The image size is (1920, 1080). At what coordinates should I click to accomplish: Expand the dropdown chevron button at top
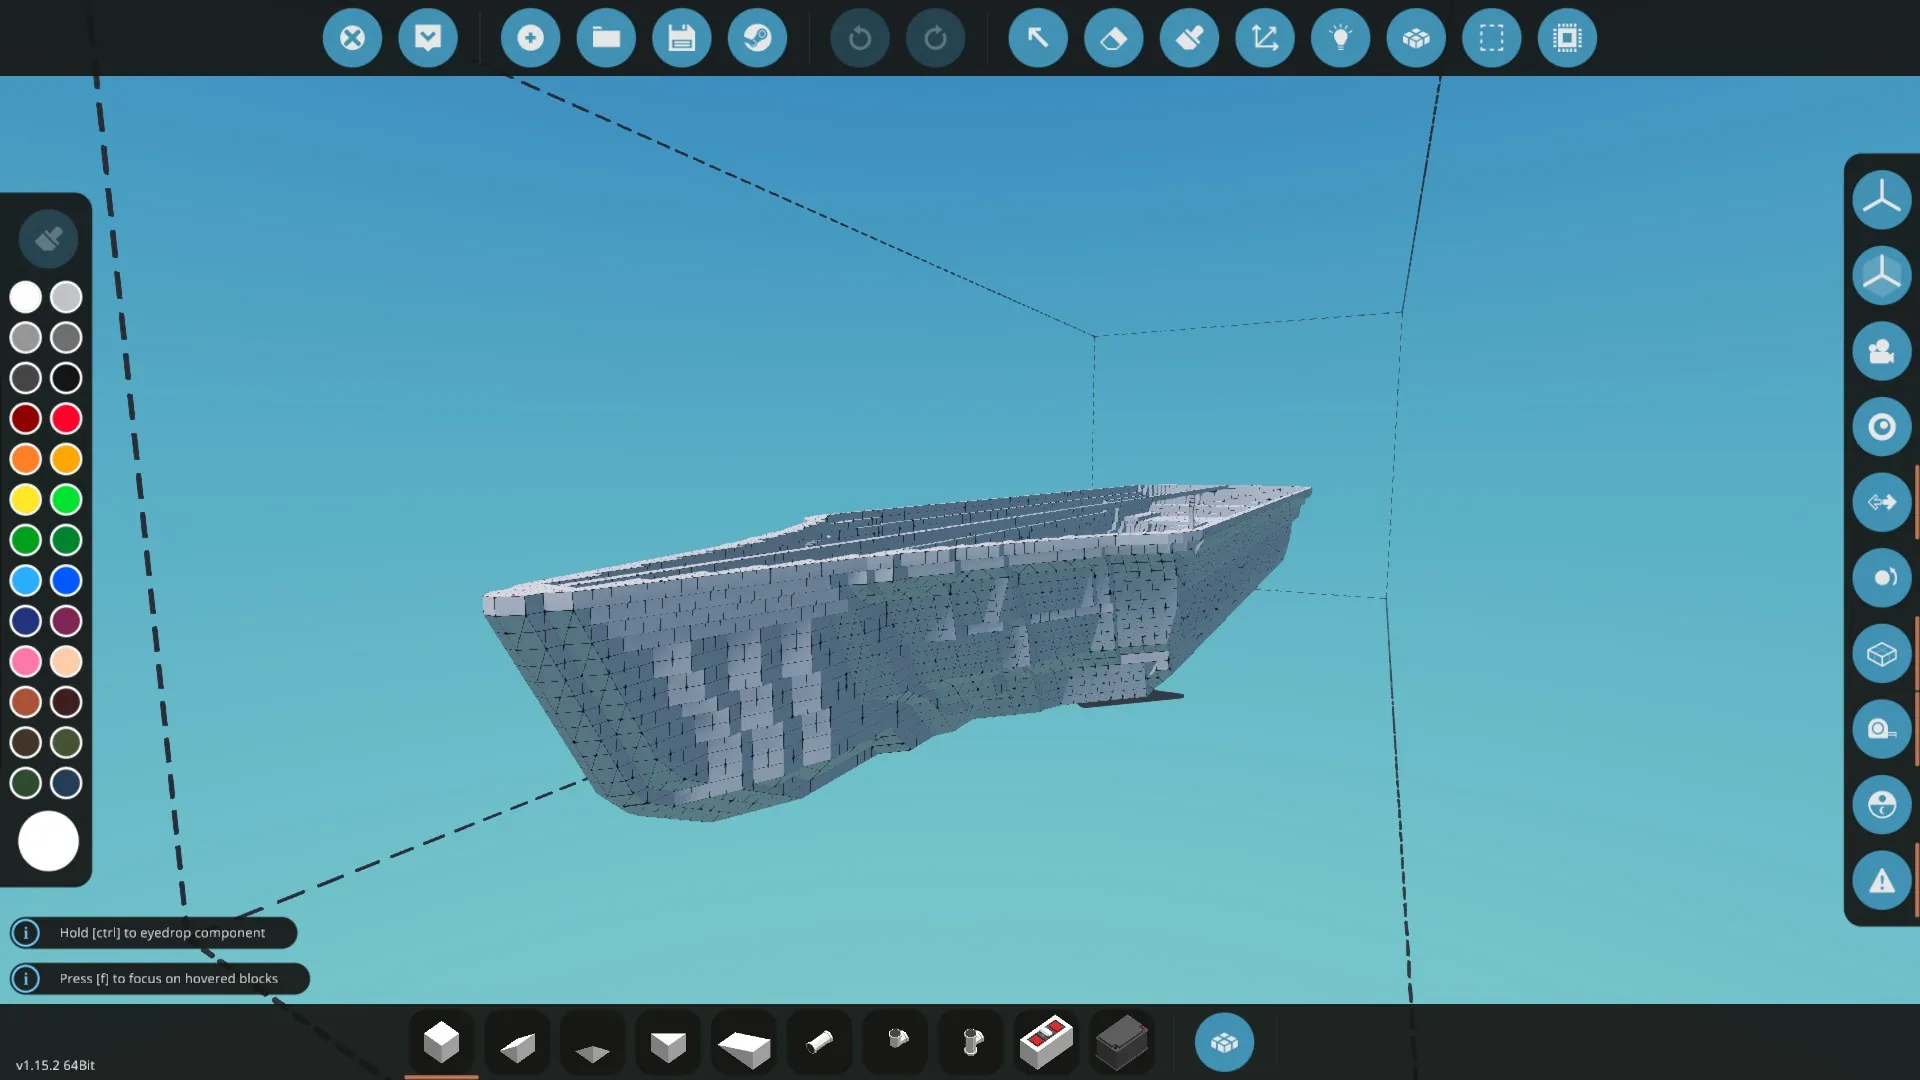tap(428, 38)
